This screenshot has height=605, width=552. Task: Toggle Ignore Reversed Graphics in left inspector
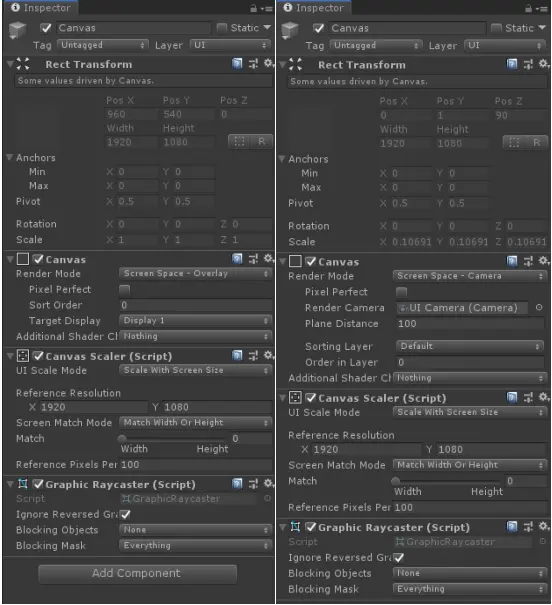125,514
